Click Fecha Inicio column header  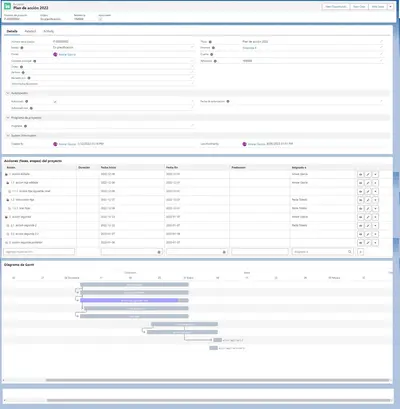click(108, 167)
